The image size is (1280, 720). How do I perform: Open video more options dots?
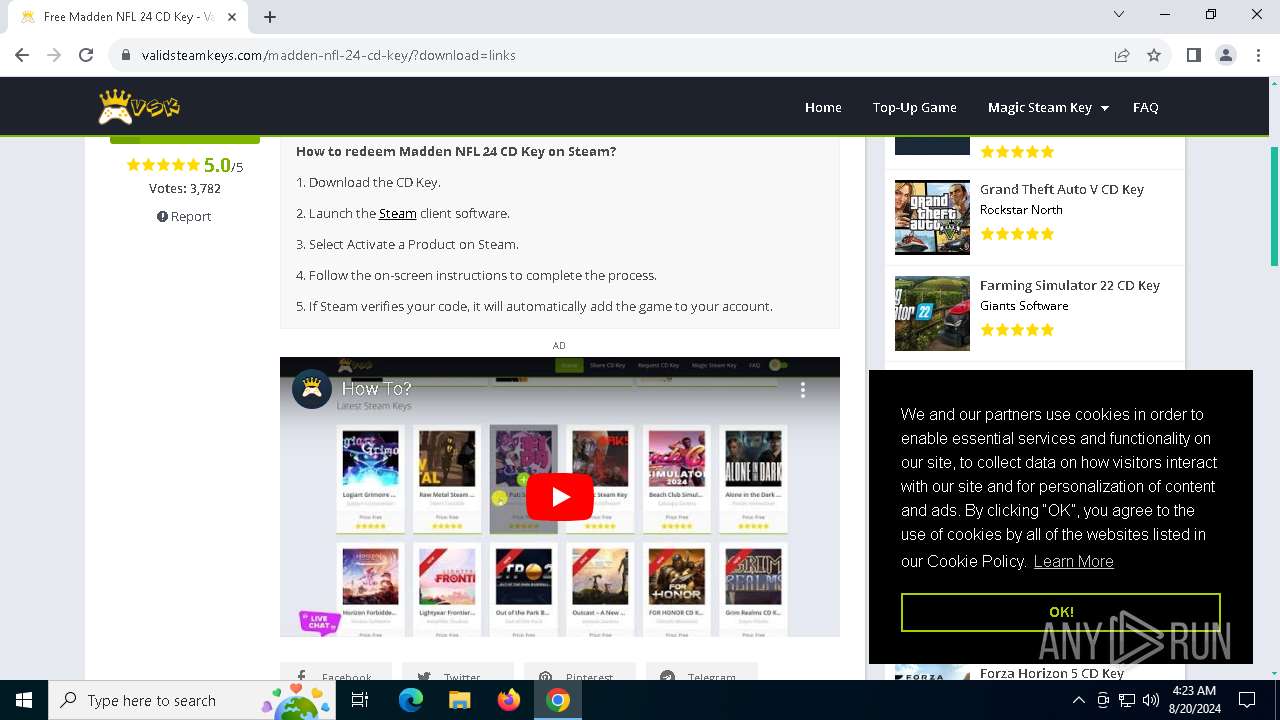coord(802,390)
